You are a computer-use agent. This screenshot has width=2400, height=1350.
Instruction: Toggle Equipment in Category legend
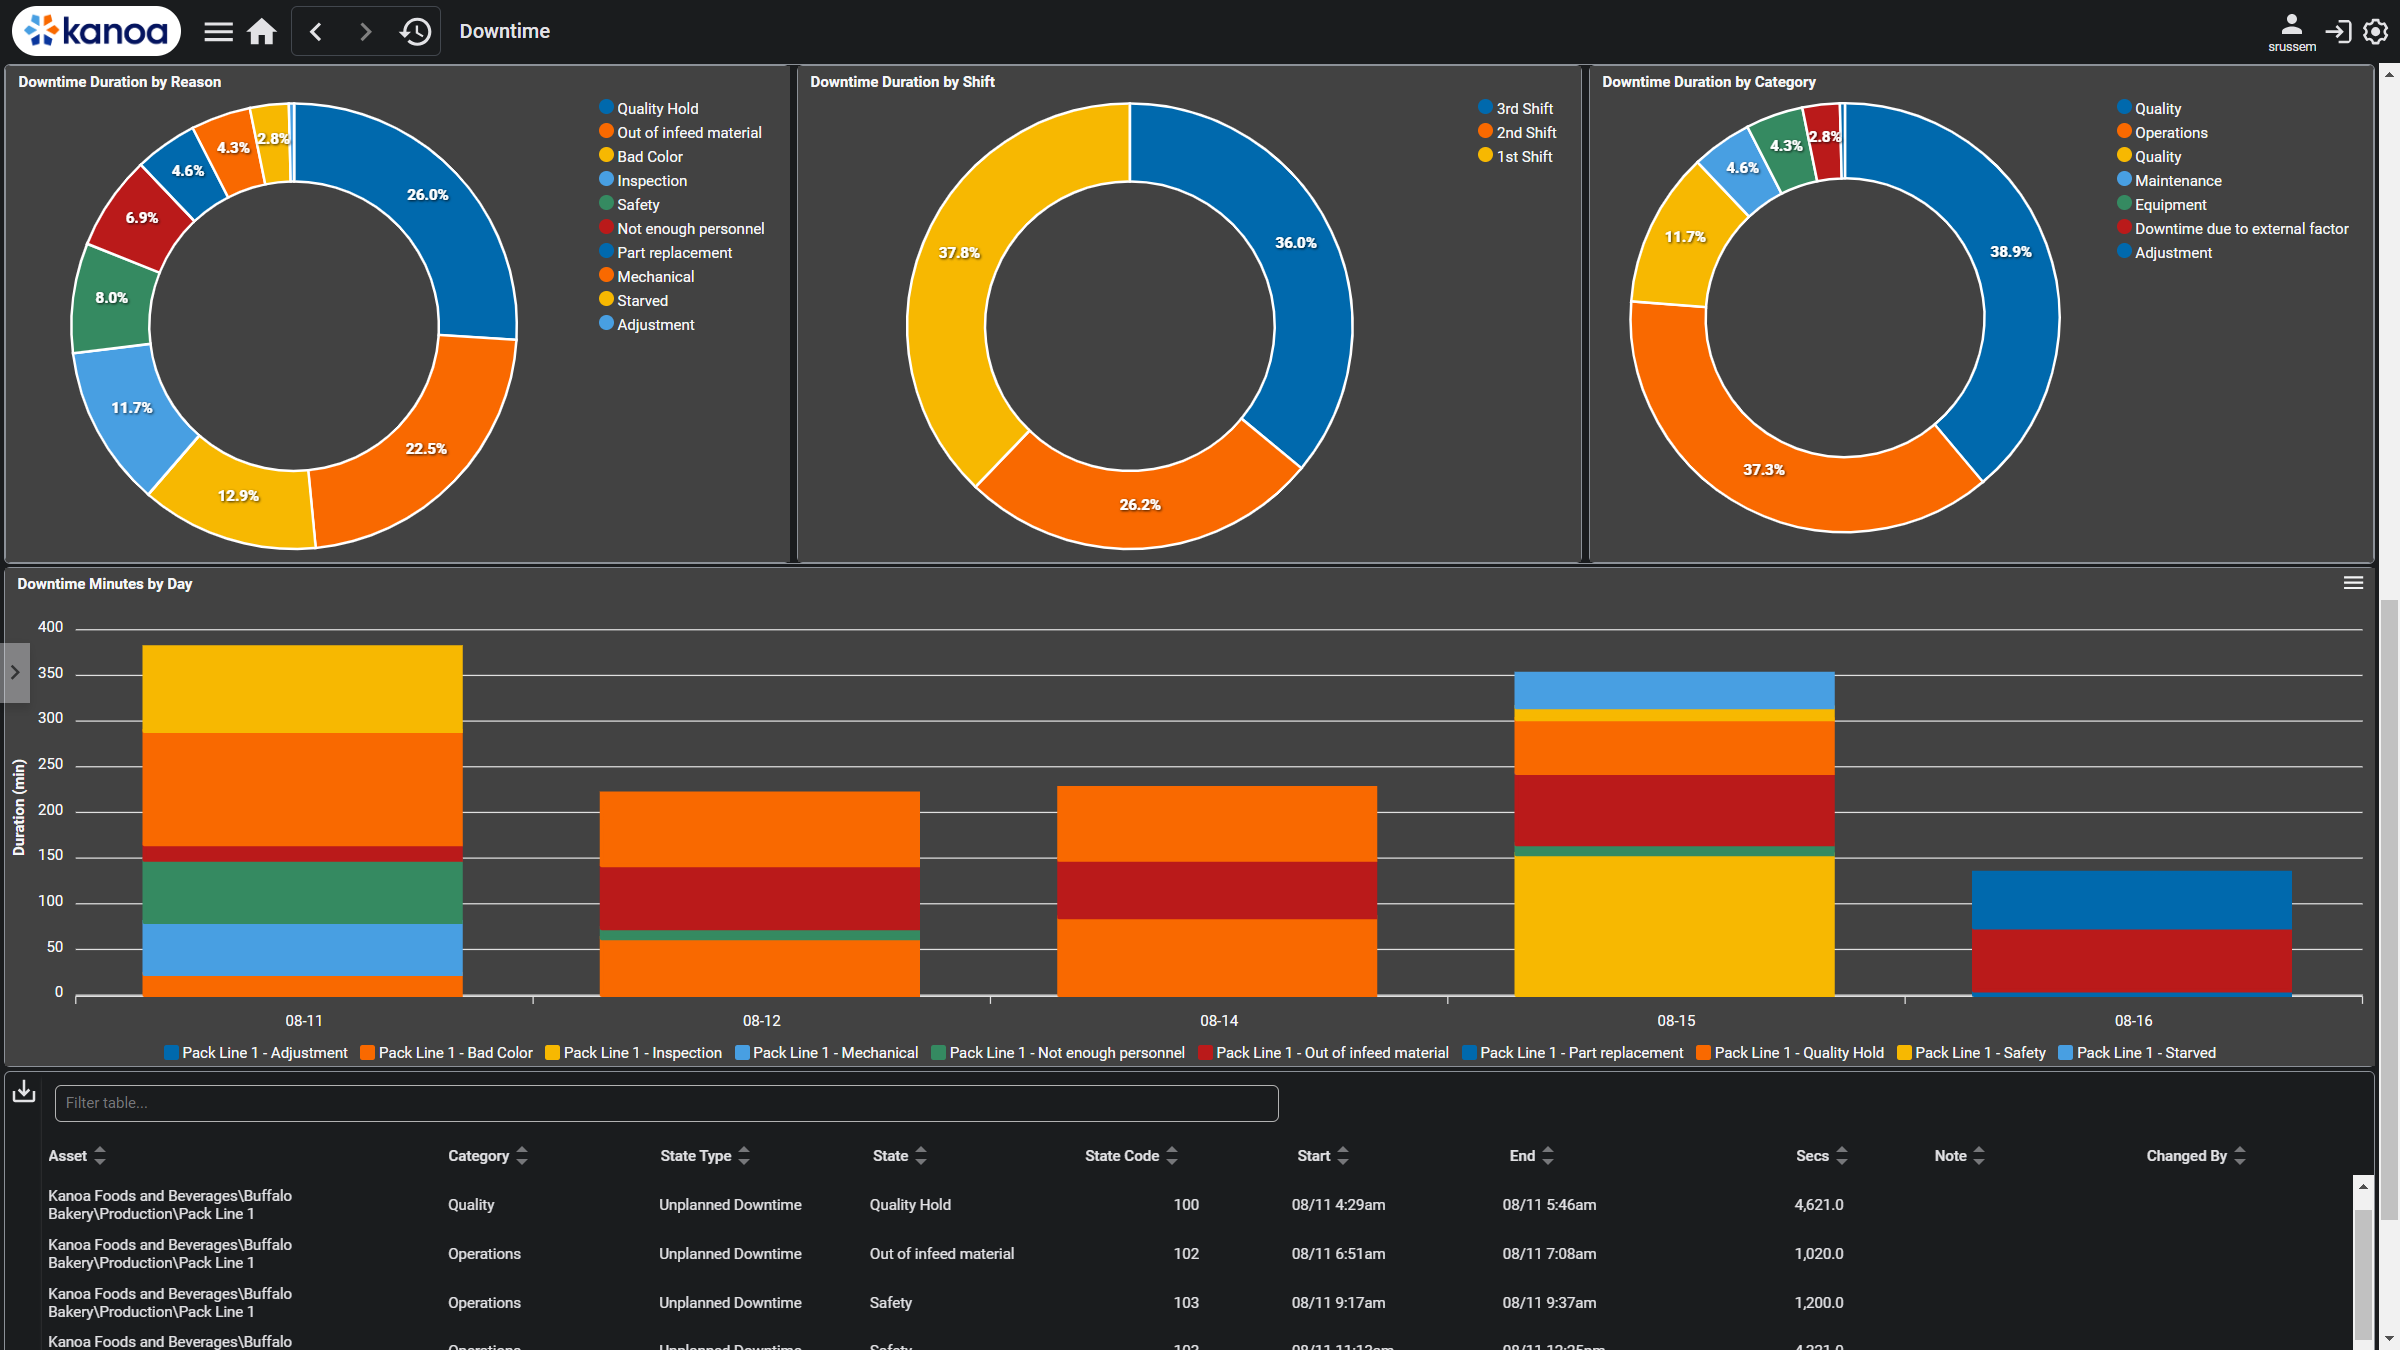pyautogui.click(x=2162, y=204)
